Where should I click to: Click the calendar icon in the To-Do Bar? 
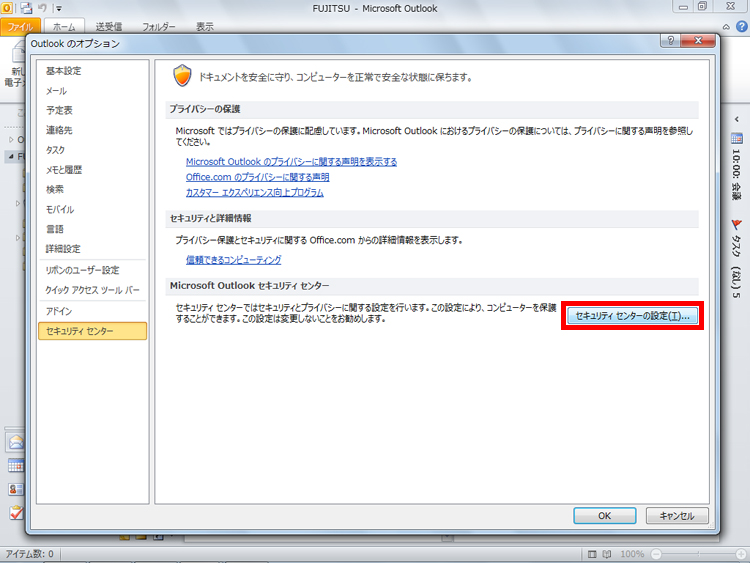point(737,139)
